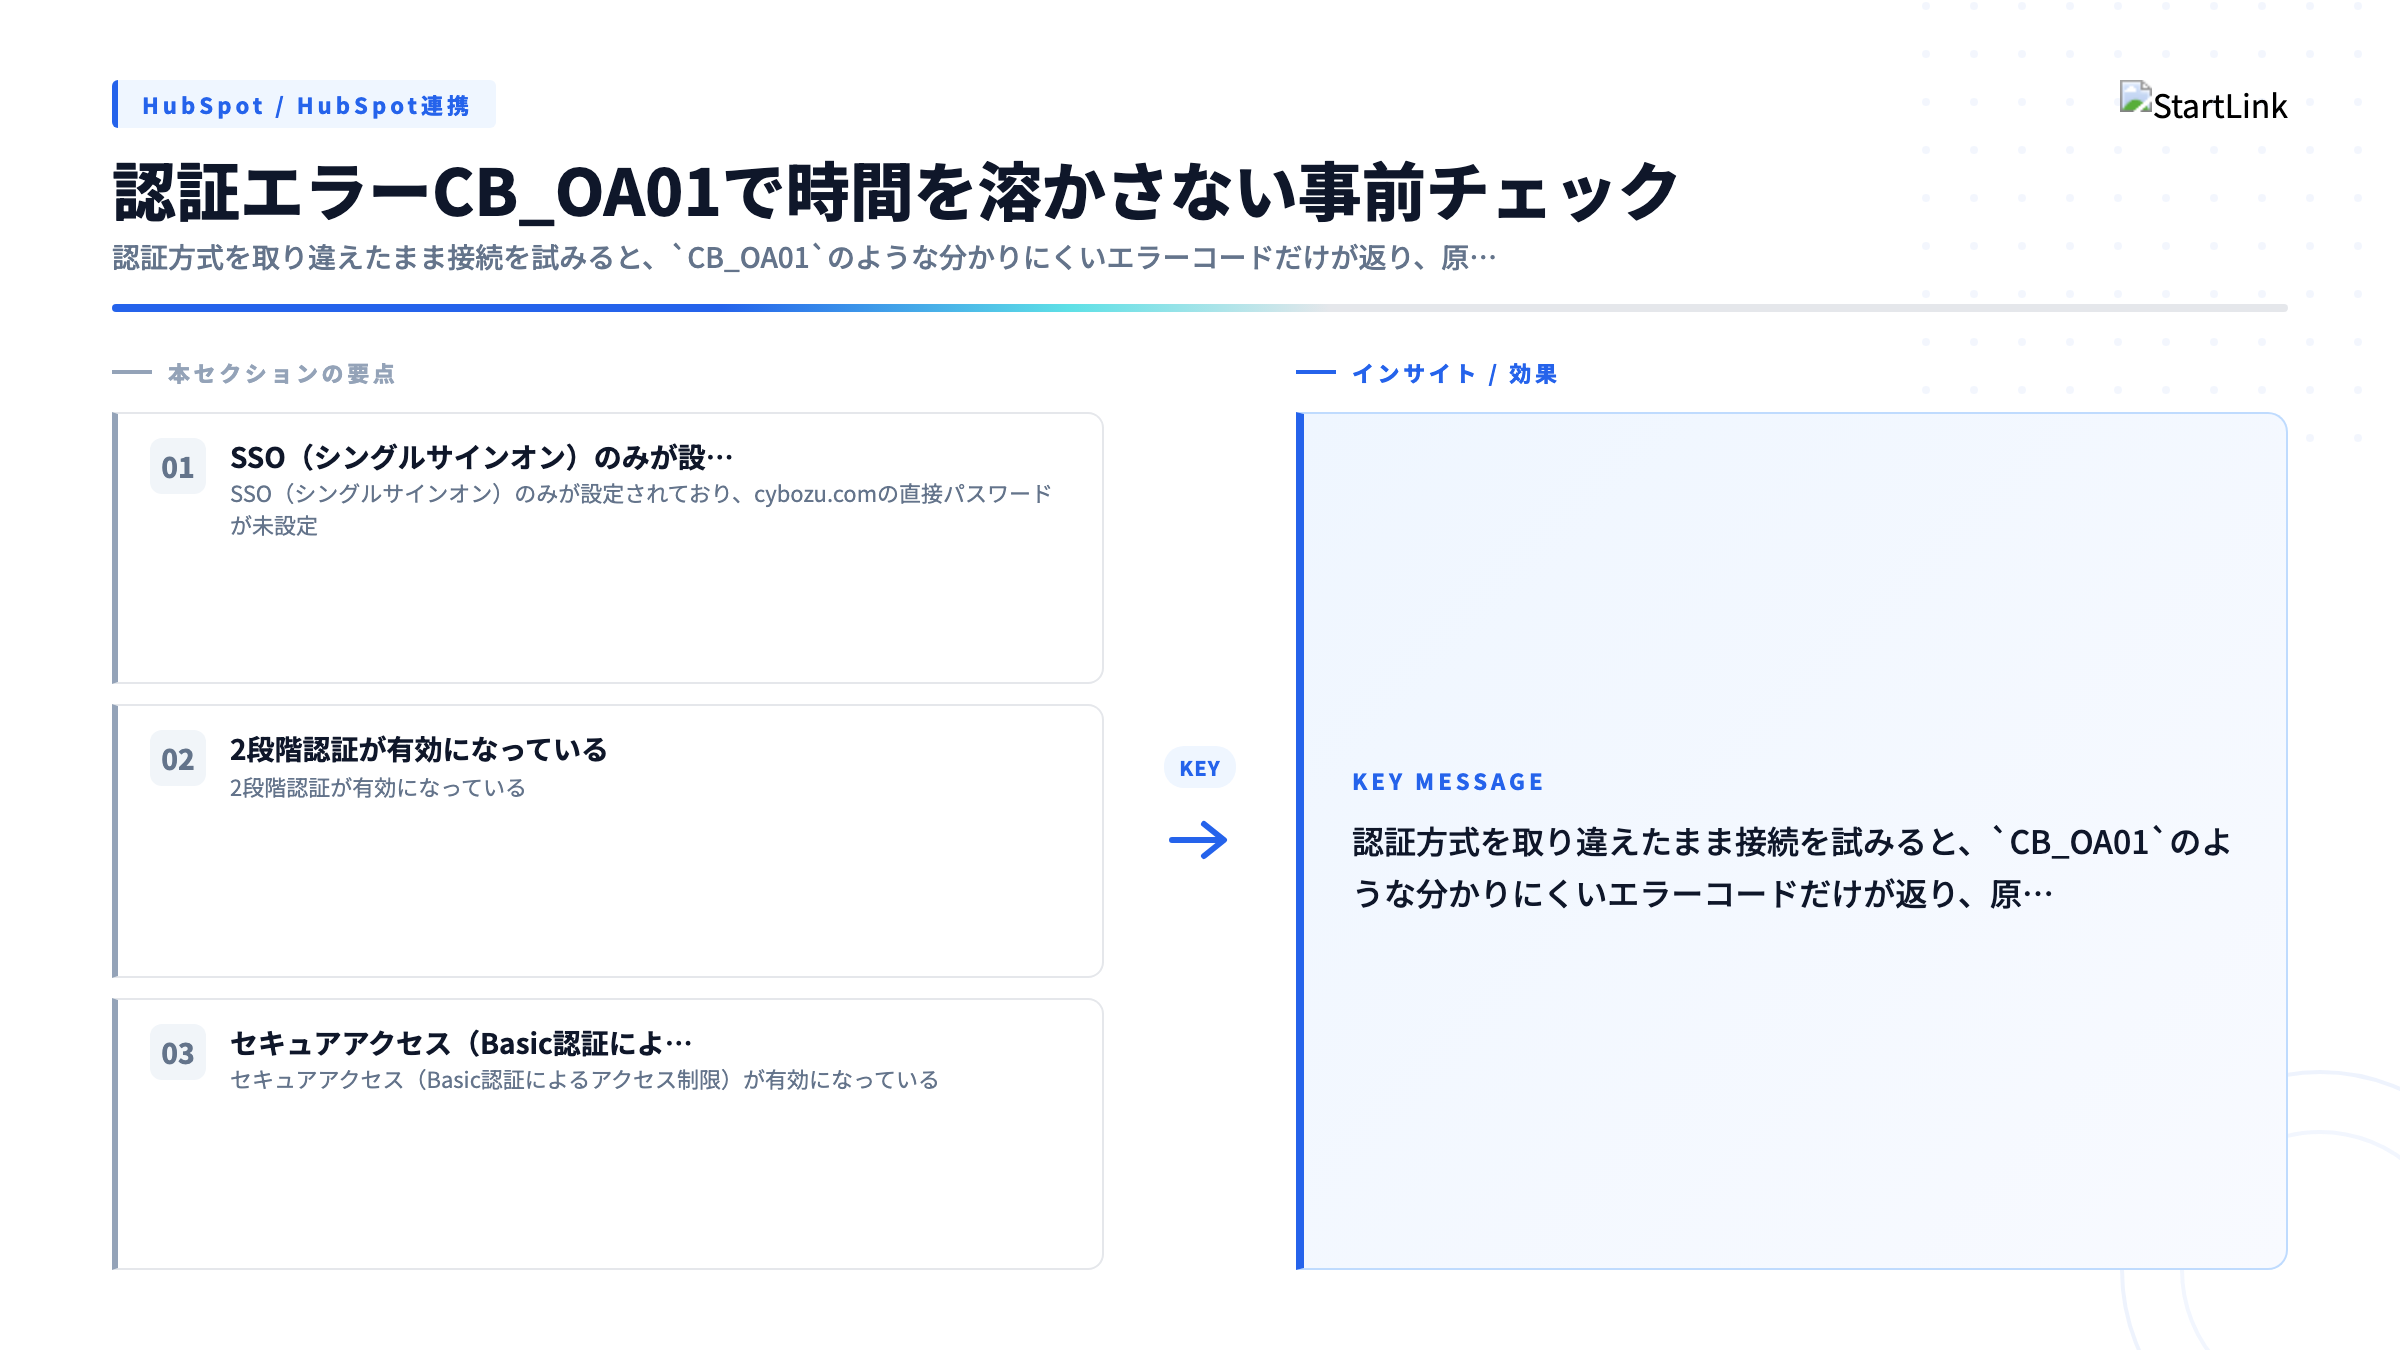Click the 本セクションの要点 section label
2400x1350 pixels.
pos(281,374)
